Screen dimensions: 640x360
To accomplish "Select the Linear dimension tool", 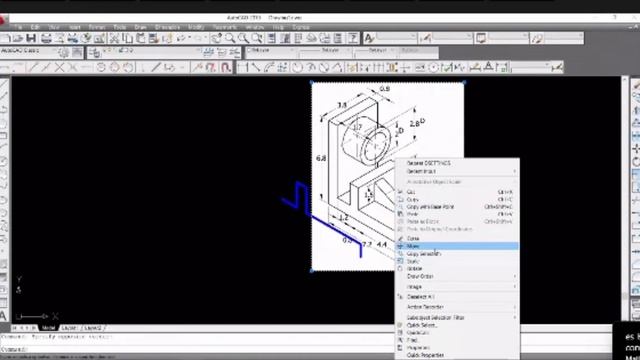I will [242, 67].
